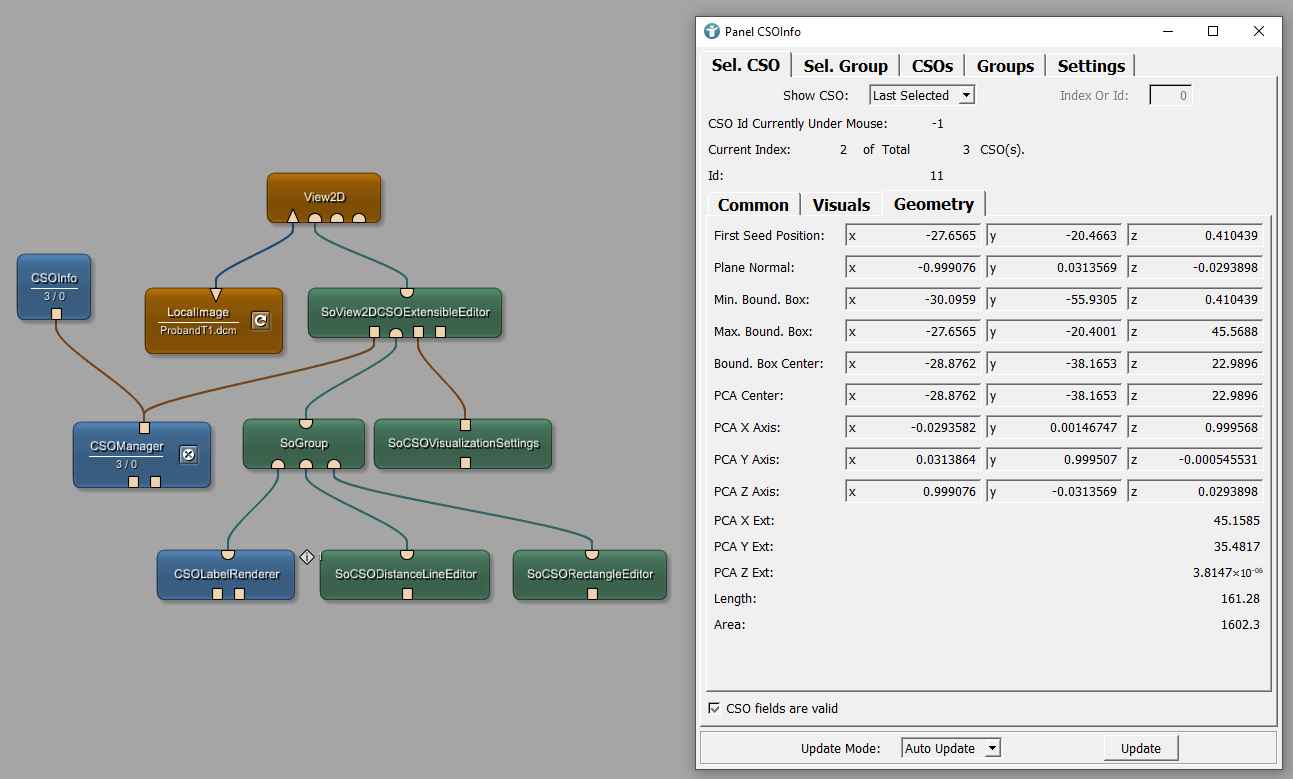Click the clear icon on CSOManager module
1293x779 pixels.
pos(188,455)
